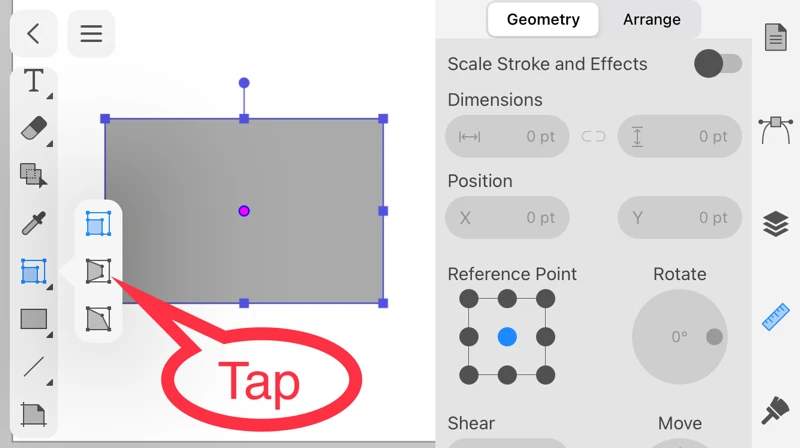Select the Rectangle shape tool
This screenshot has width=800, height=448.
click(34, 319)
